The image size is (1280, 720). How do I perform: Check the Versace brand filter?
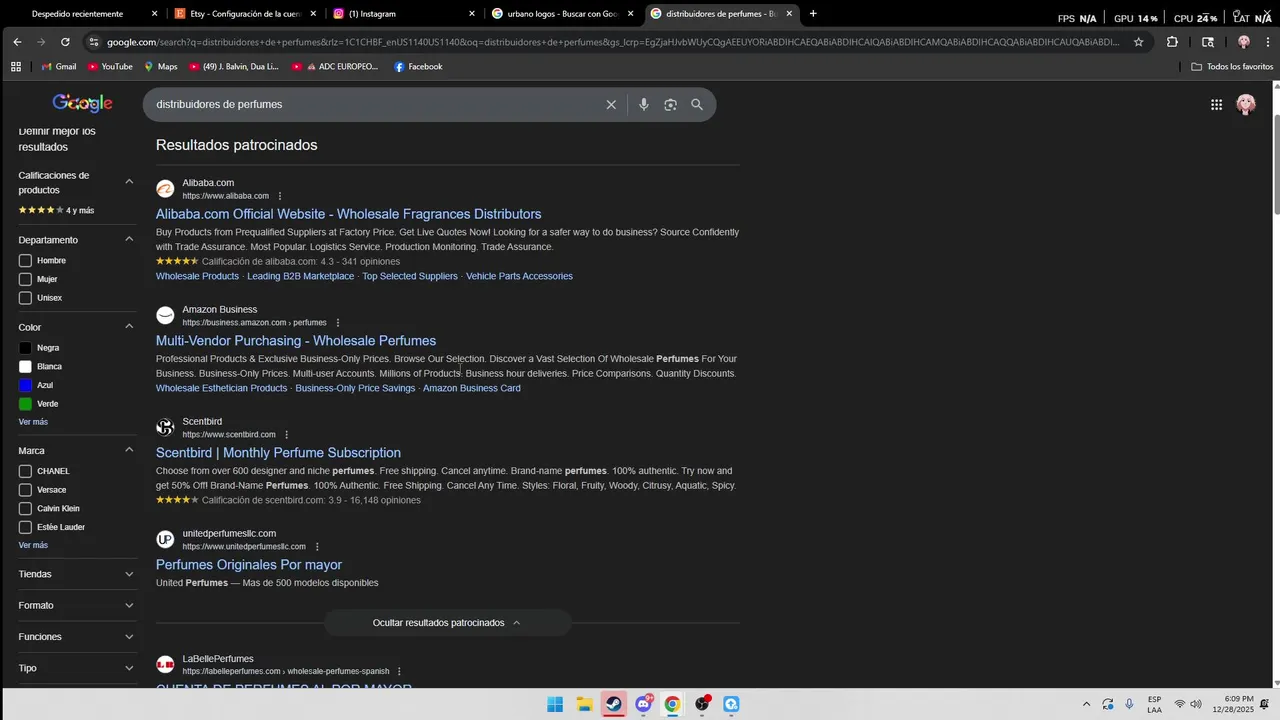coord(25,490)
